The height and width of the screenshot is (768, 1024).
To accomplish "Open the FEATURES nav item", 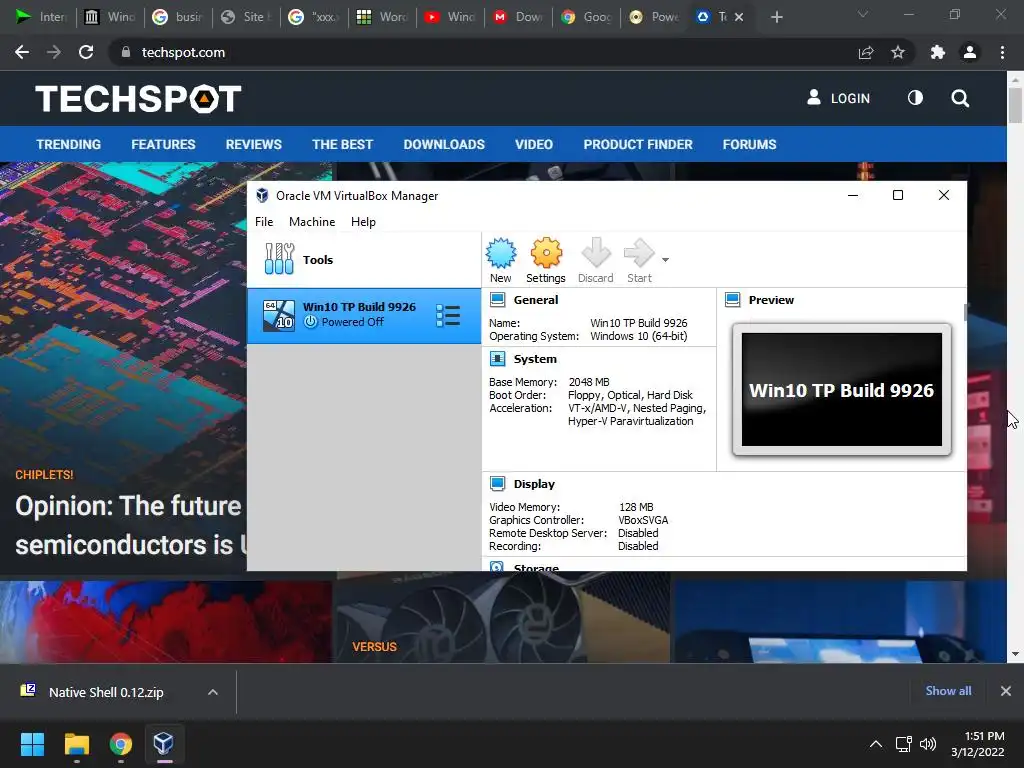I will [x=163, y=144].
